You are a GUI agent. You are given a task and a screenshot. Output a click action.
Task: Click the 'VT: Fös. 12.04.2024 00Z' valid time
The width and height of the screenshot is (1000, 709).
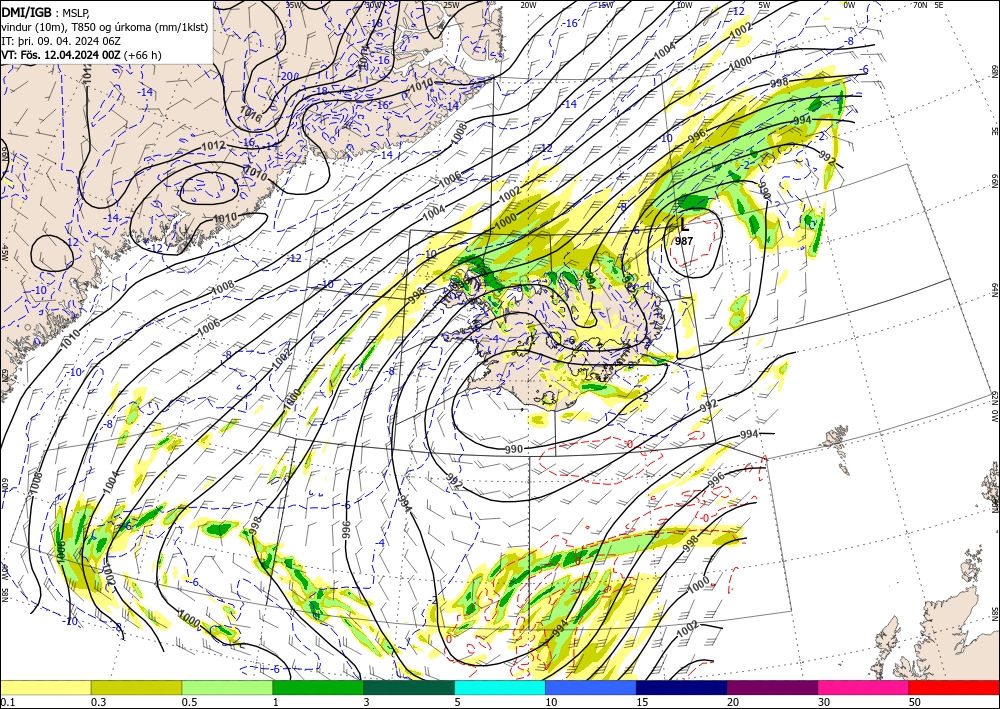pos(61,55)
